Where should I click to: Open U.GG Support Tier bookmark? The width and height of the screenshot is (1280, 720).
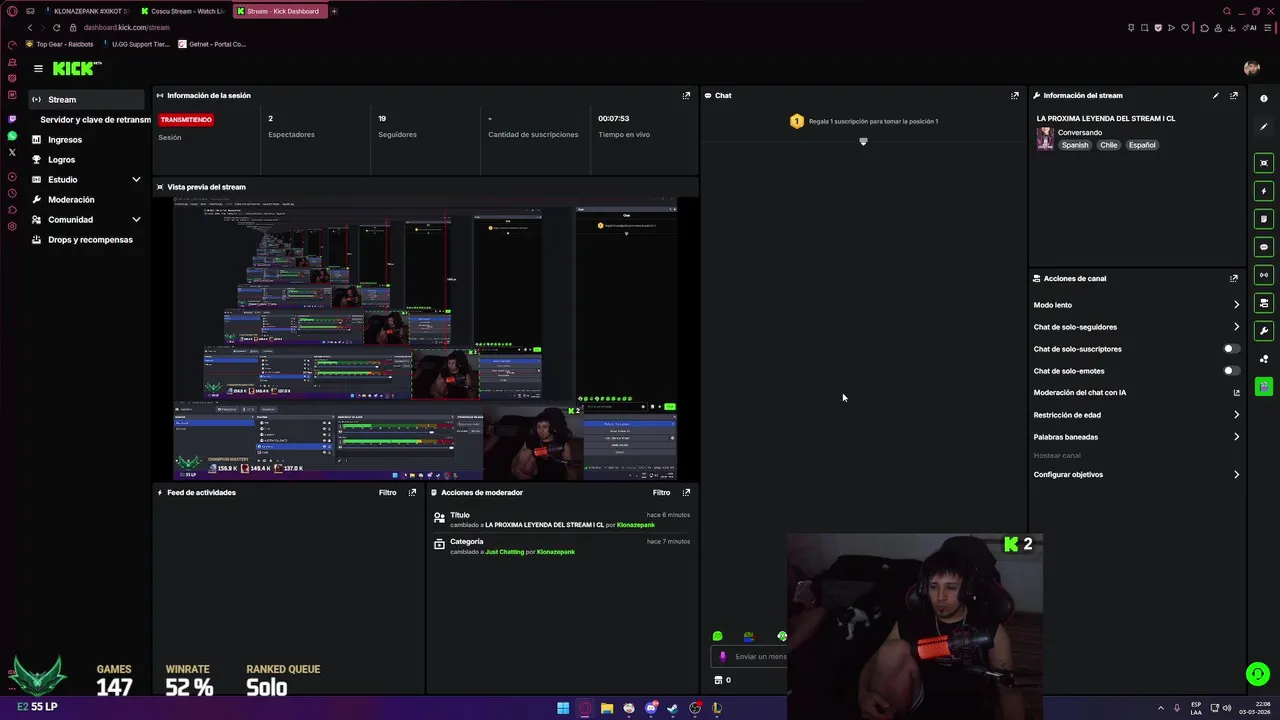tap(136, 44)
